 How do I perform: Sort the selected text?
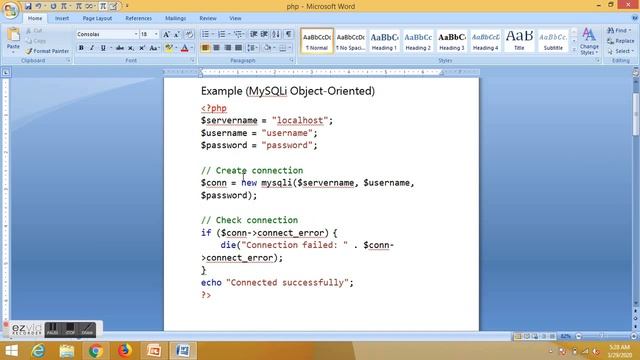pos(276,34)
